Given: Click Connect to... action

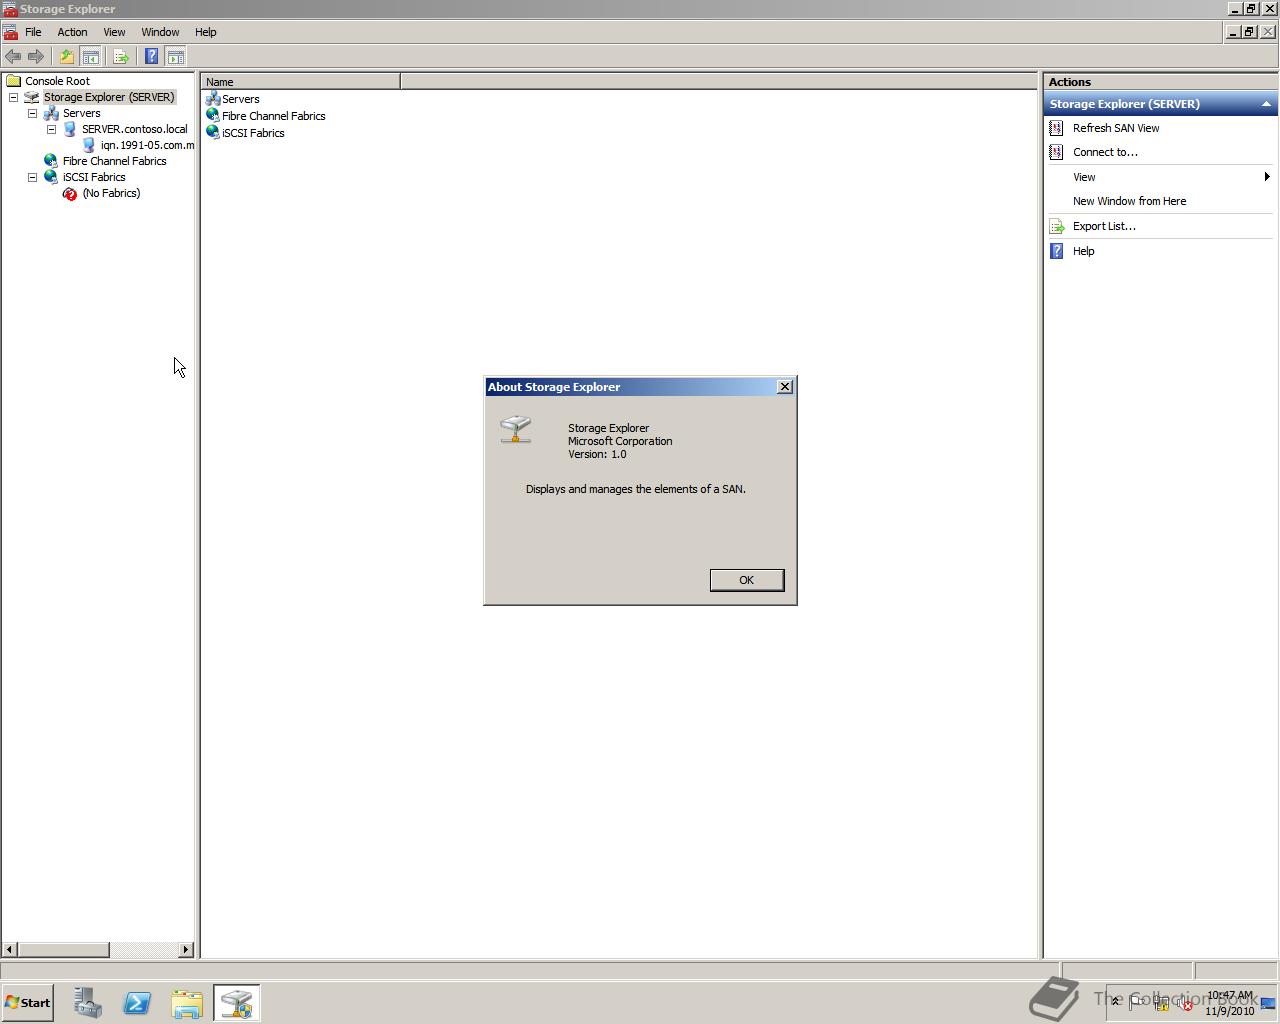Looking at the screenshot, I should pyautogui.click(x=1105, y=152).
